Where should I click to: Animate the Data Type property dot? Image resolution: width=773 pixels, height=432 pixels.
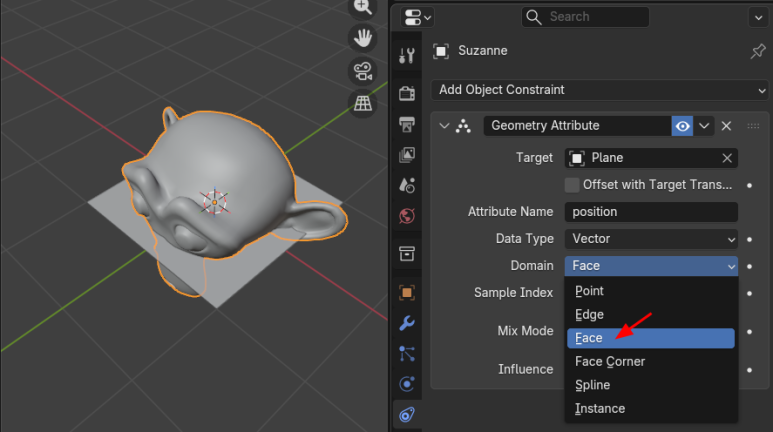point(749,239)
